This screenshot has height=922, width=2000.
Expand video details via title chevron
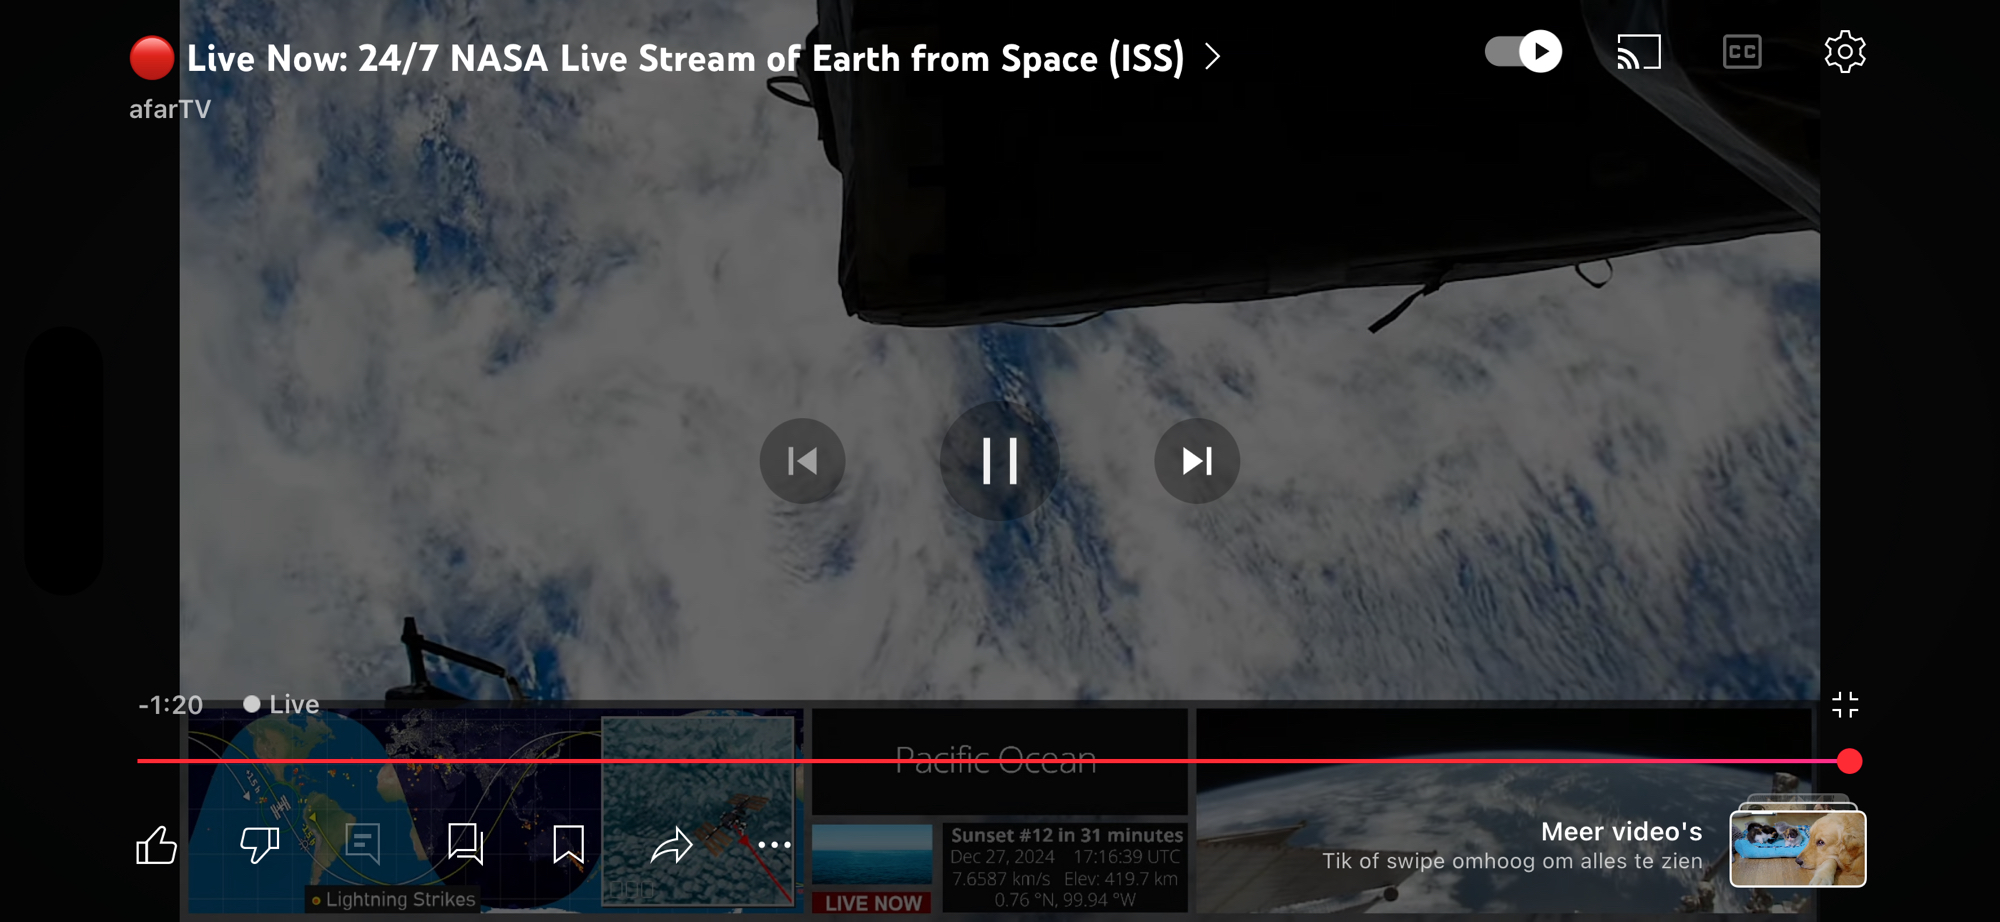pyautogui.click(x=1213, y=57)
